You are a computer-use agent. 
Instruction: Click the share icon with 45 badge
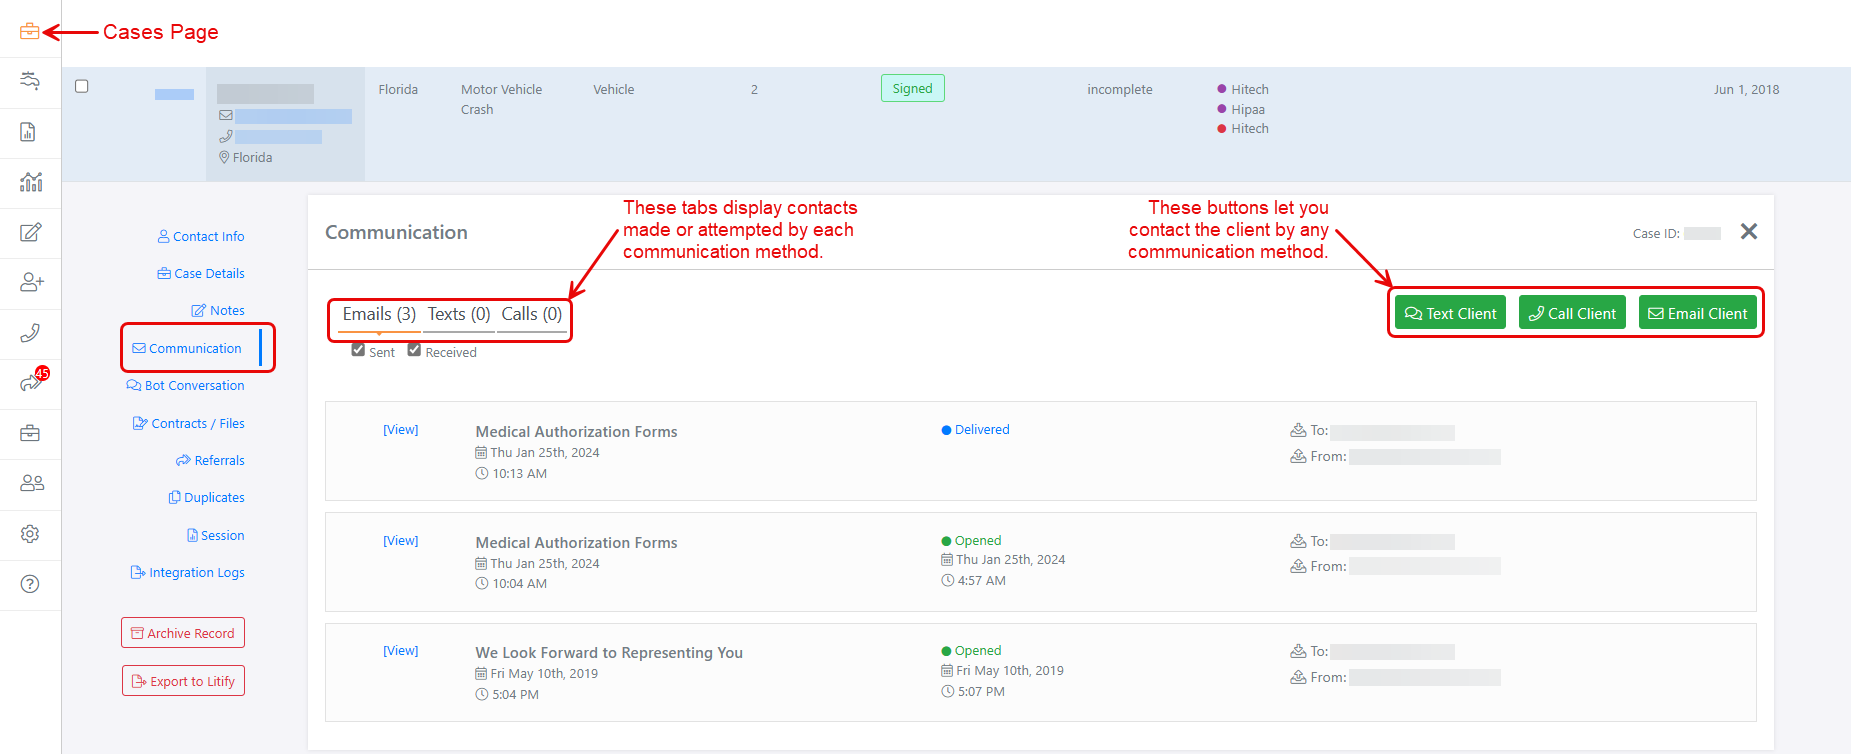[x=31, y=383]
